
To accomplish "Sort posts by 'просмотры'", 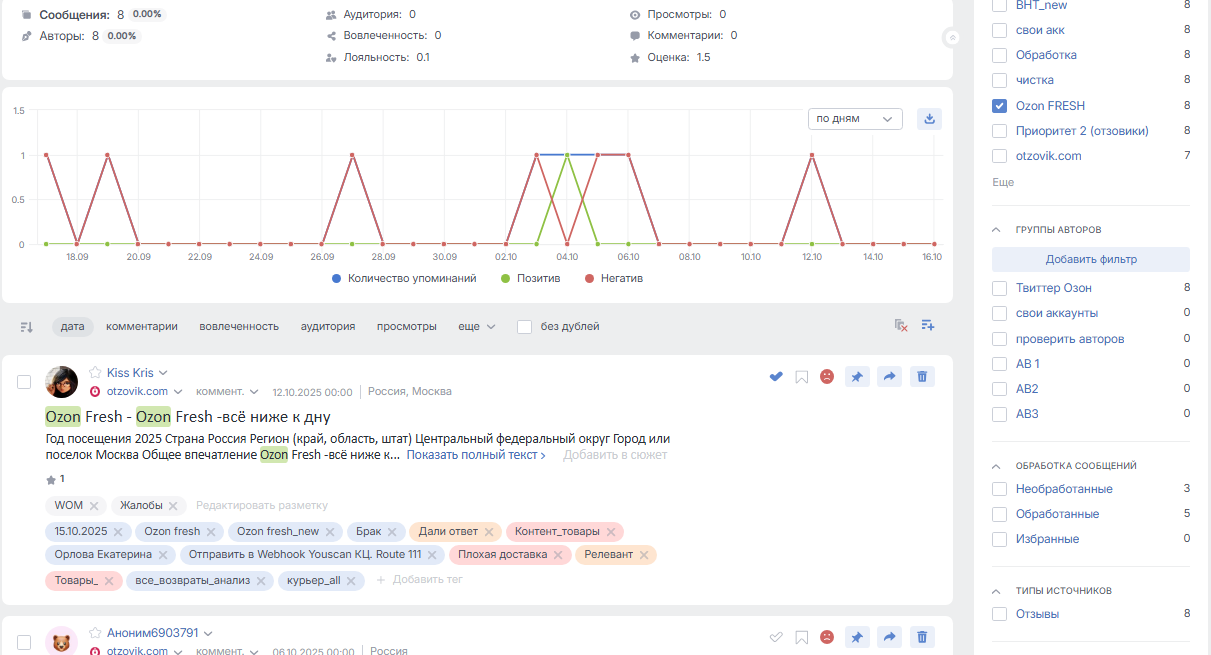I will 407,326.
